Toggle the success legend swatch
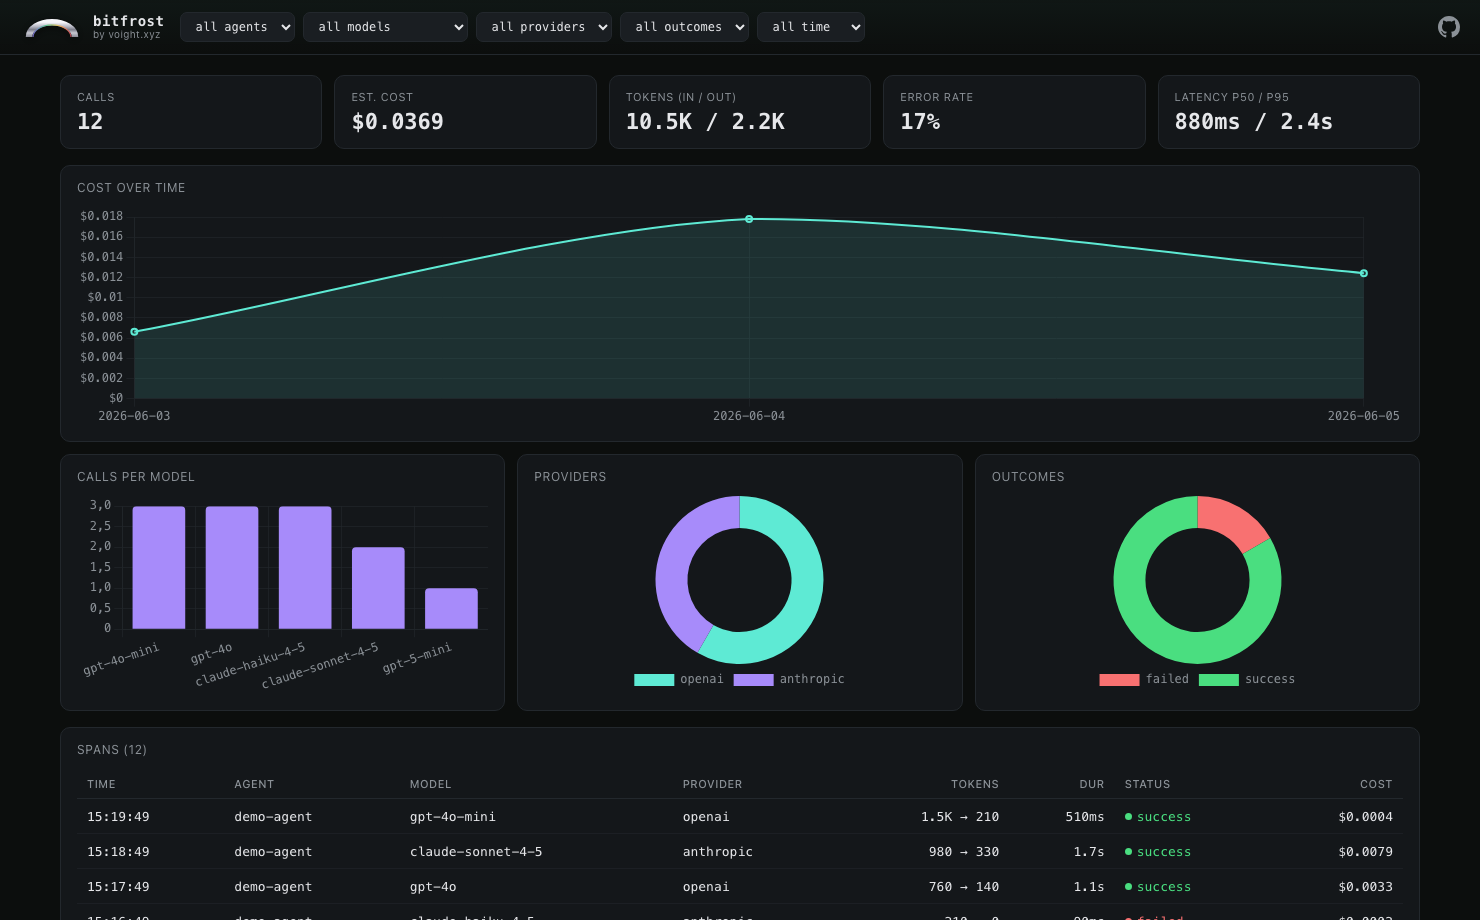Viewport: 1480px width, 920px height. pyautogui.click(x=1218, y=680)
